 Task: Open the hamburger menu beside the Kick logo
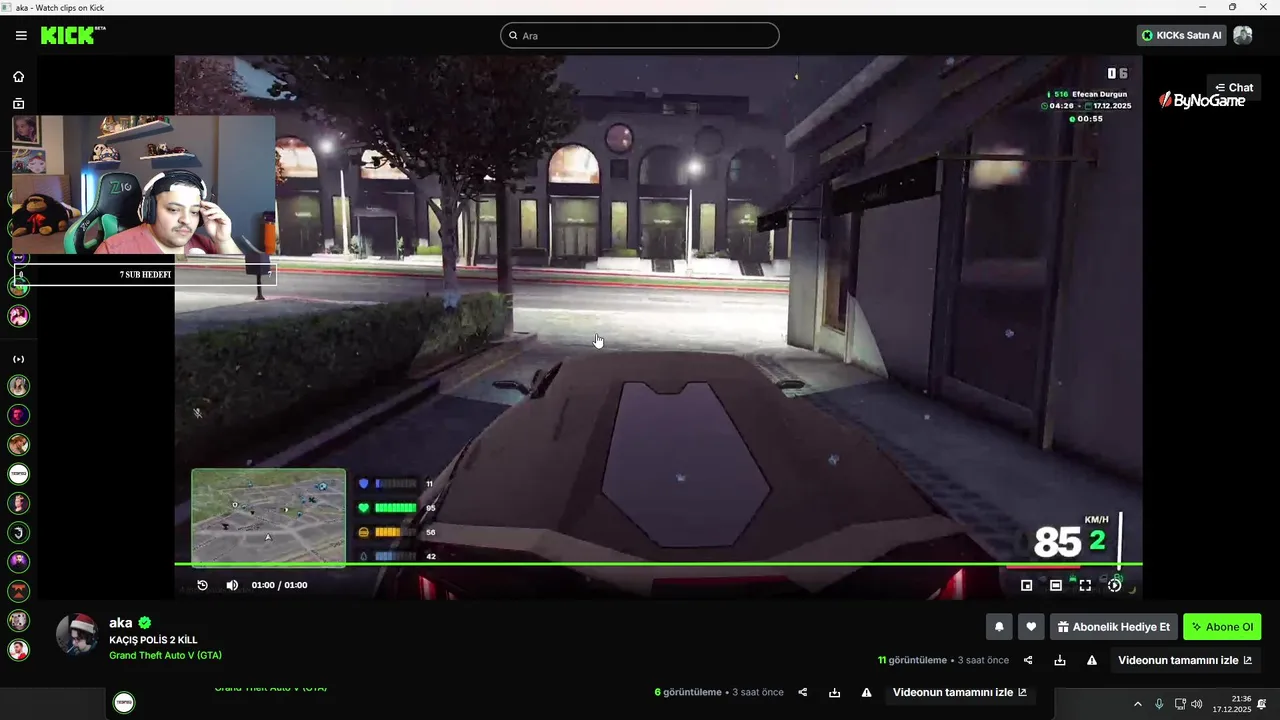click(x=21, y=35)
